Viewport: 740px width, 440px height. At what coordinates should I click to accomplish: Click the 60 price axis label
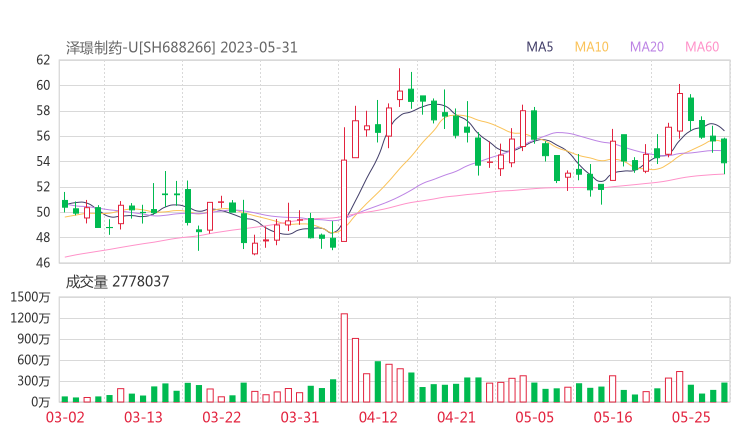tap(43, 85)
